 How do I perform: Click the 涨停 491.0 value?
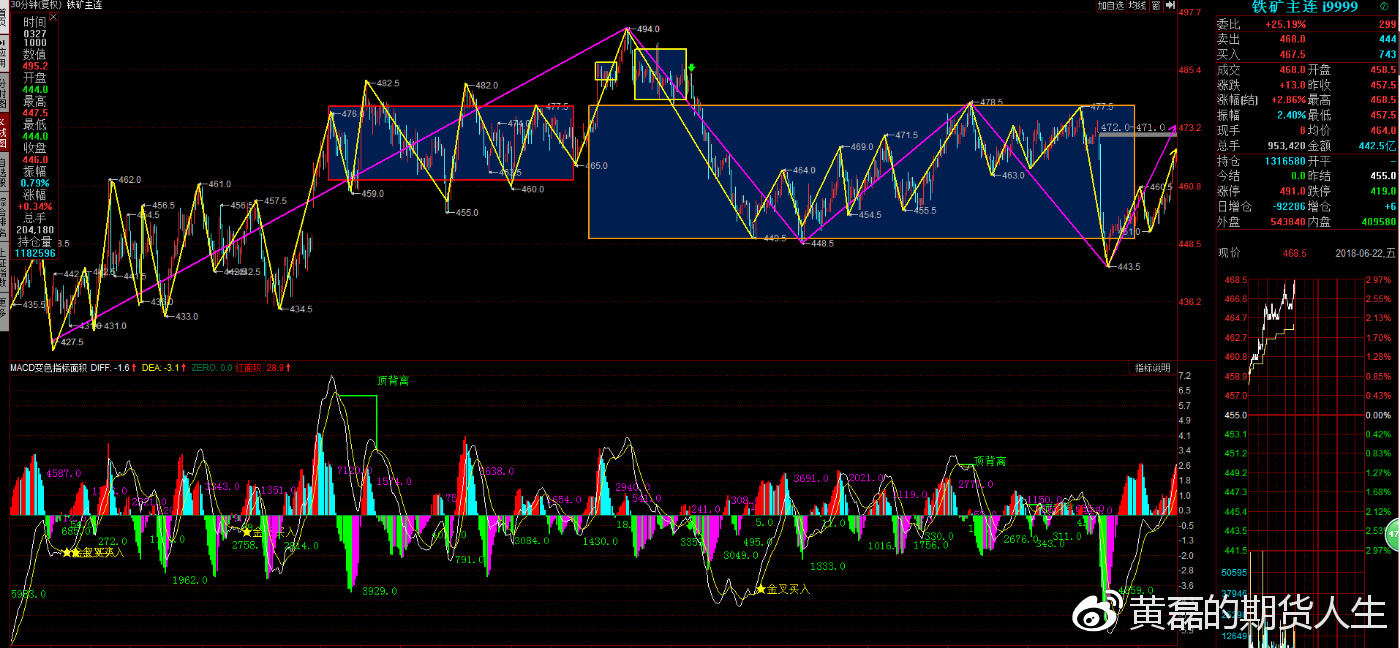click(1292, 190)
